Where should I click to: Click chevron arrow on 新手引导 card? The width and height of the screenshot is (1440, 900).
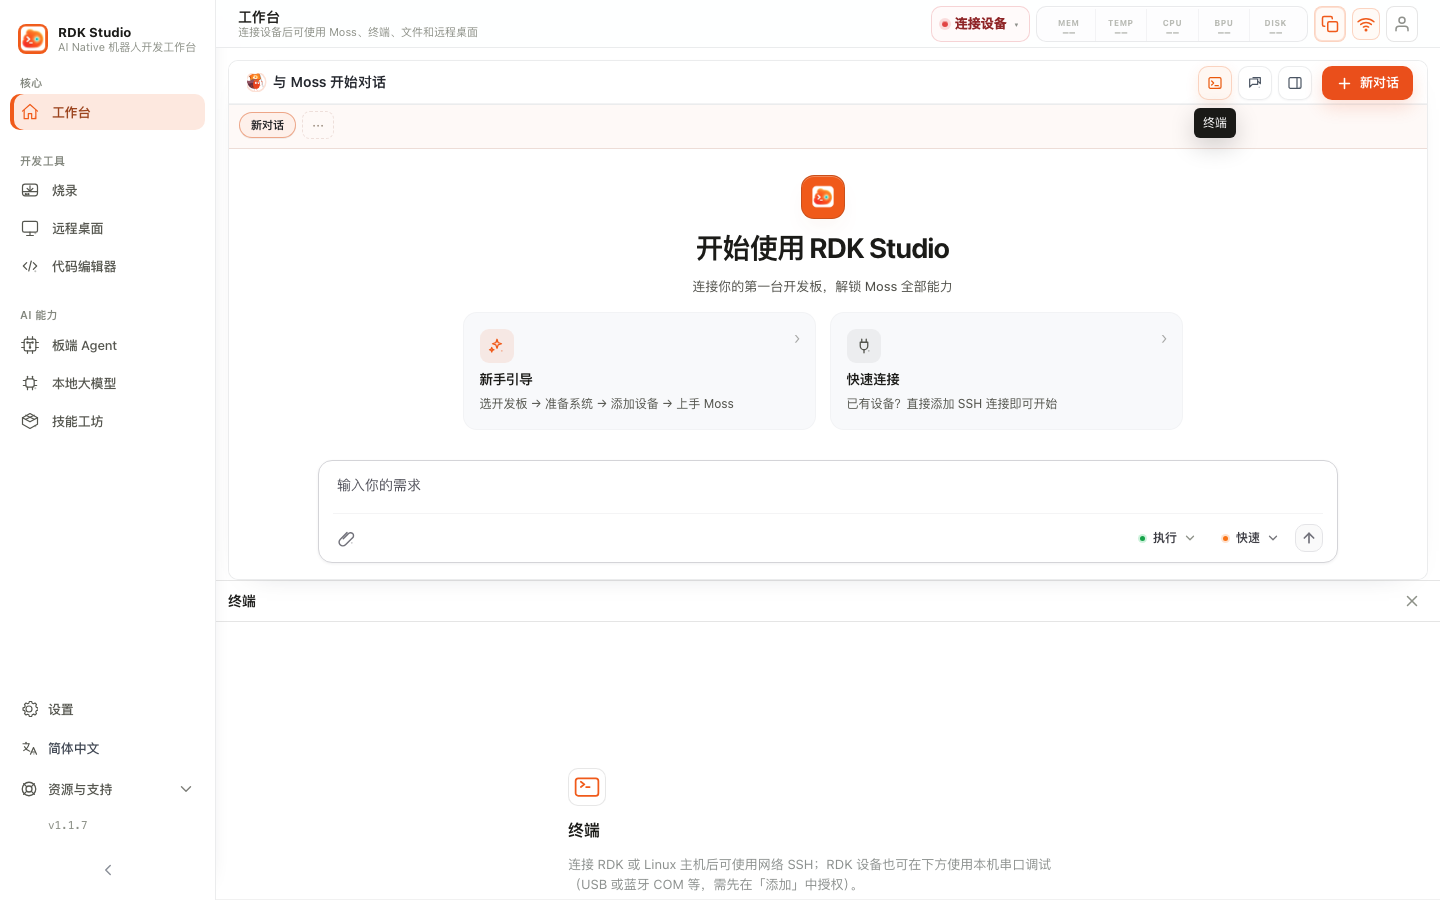coord(797,339)
